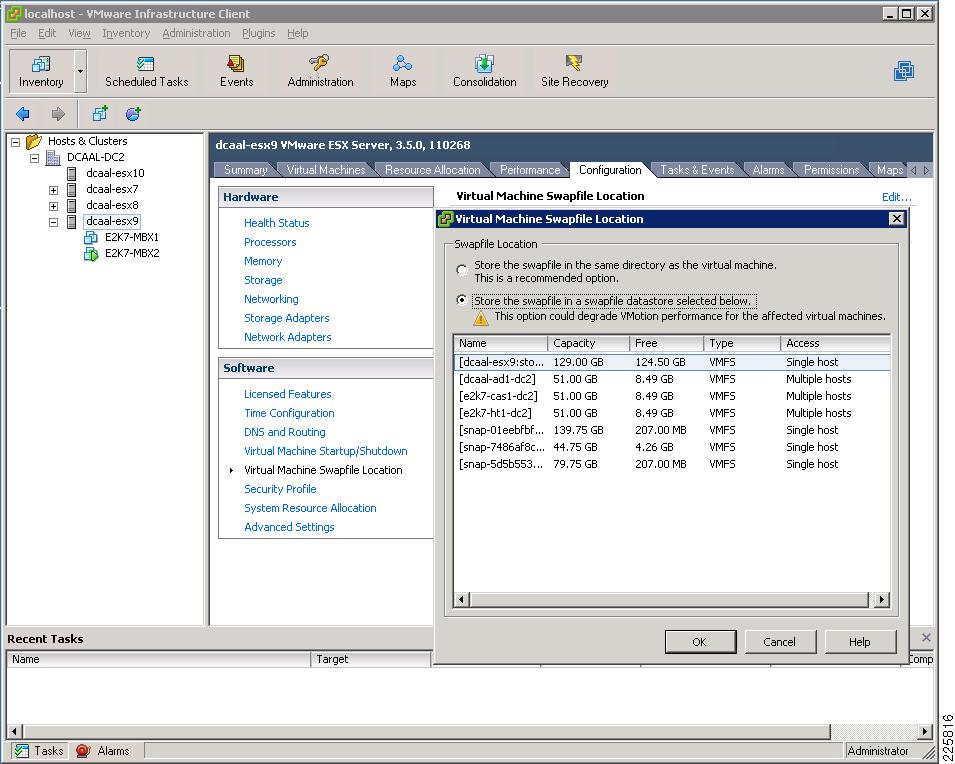Select the [dcaal-esx9:sto... datastore row

tap(672, 362)
